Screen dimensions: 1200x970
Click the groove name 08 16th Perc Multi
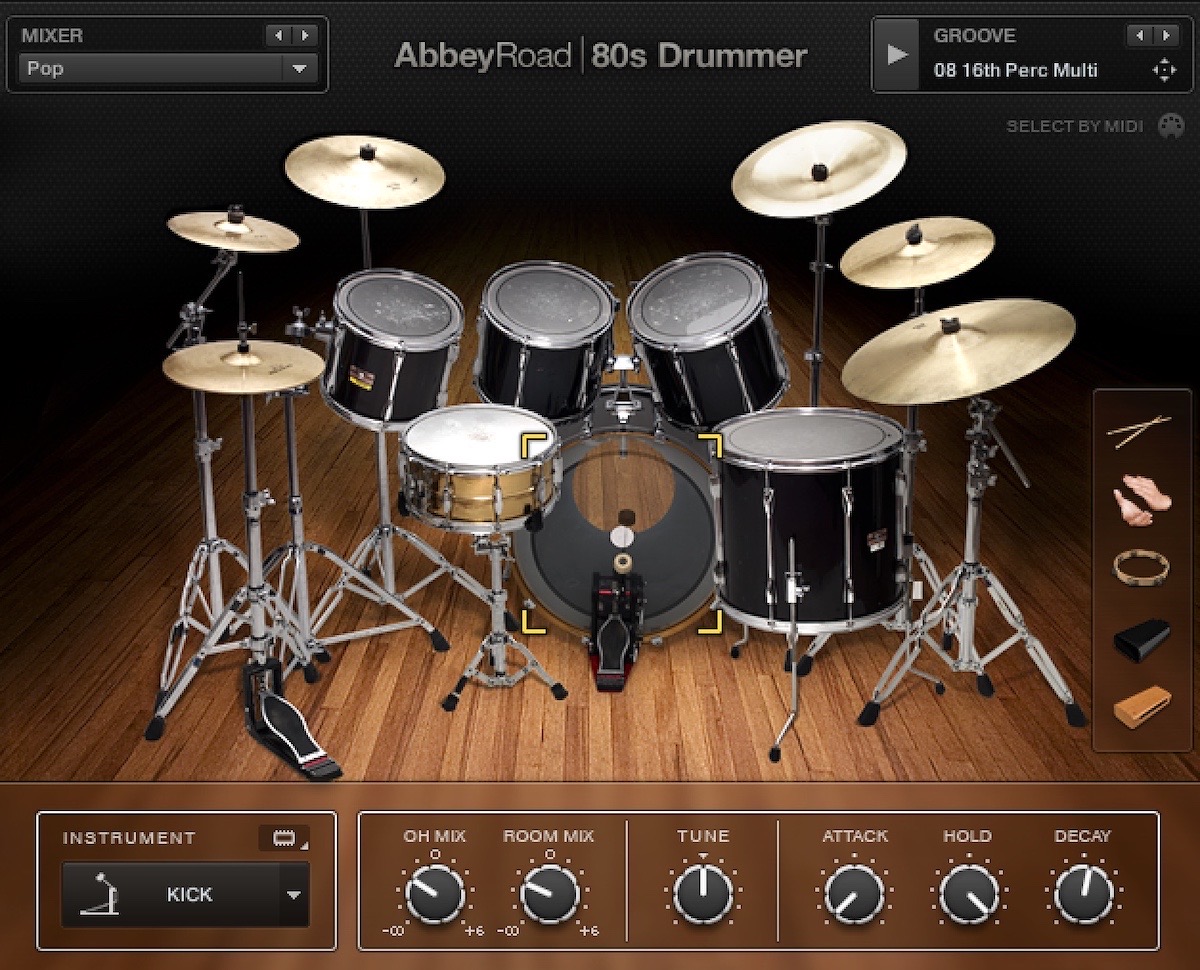tap(1015, 70)
